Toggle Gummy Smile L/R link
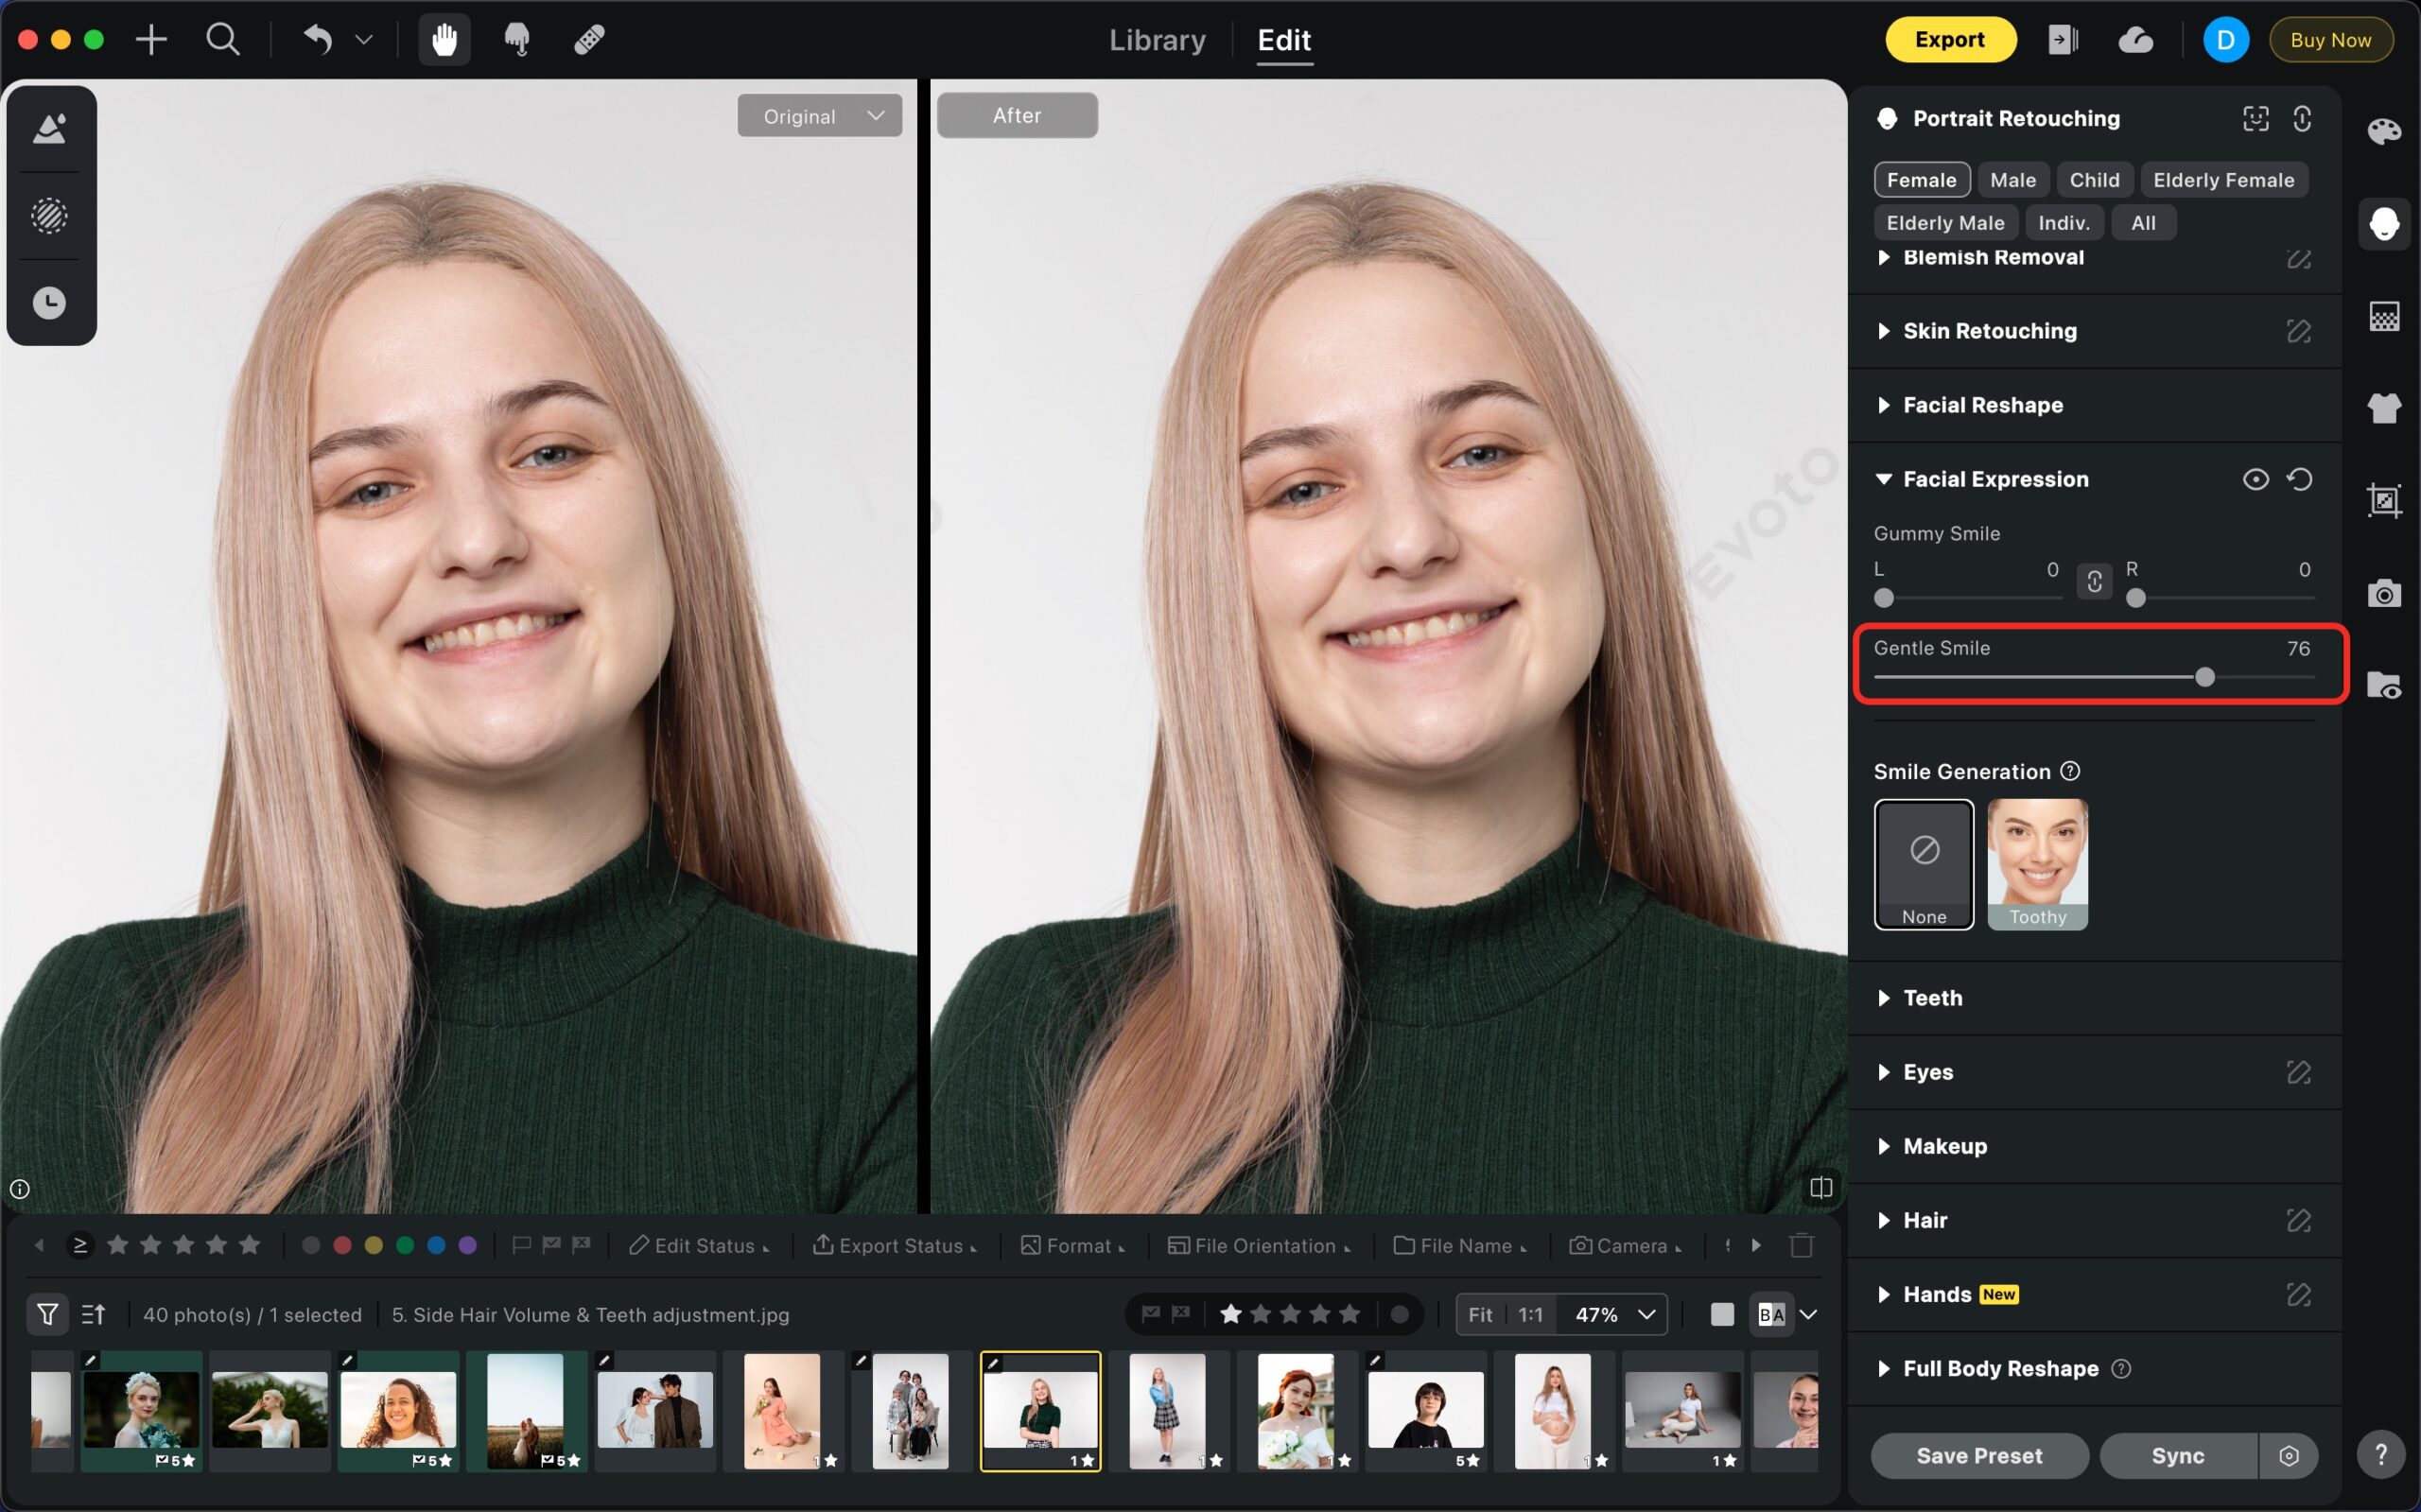Viewport: 2421px width, 1512px height. coord(2094,581)
